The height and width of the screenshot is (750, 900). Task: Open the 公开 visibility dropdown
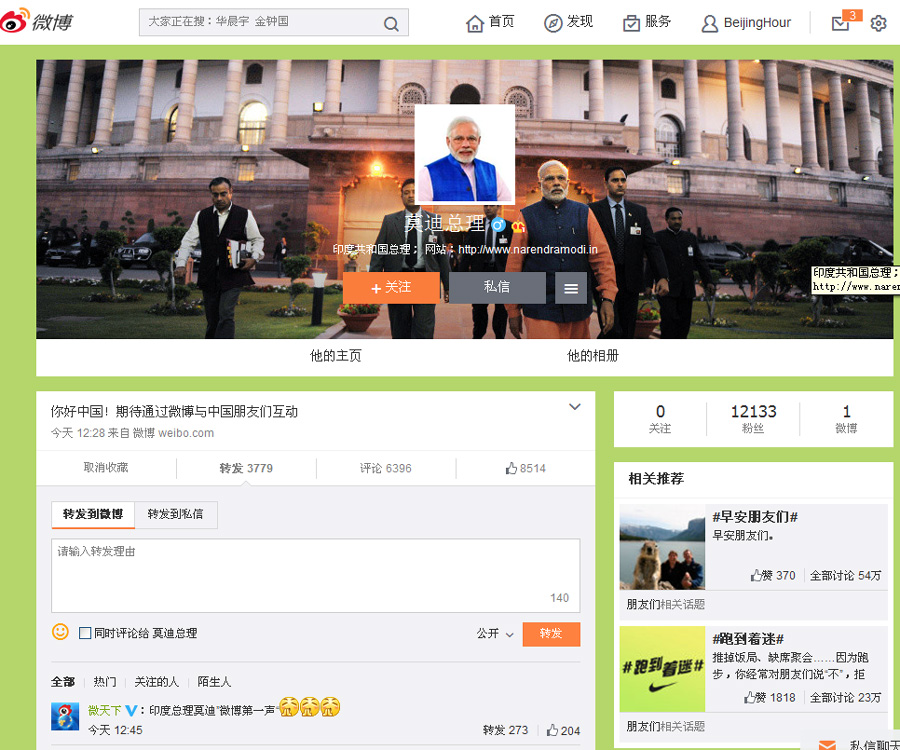tap(495, 634)
